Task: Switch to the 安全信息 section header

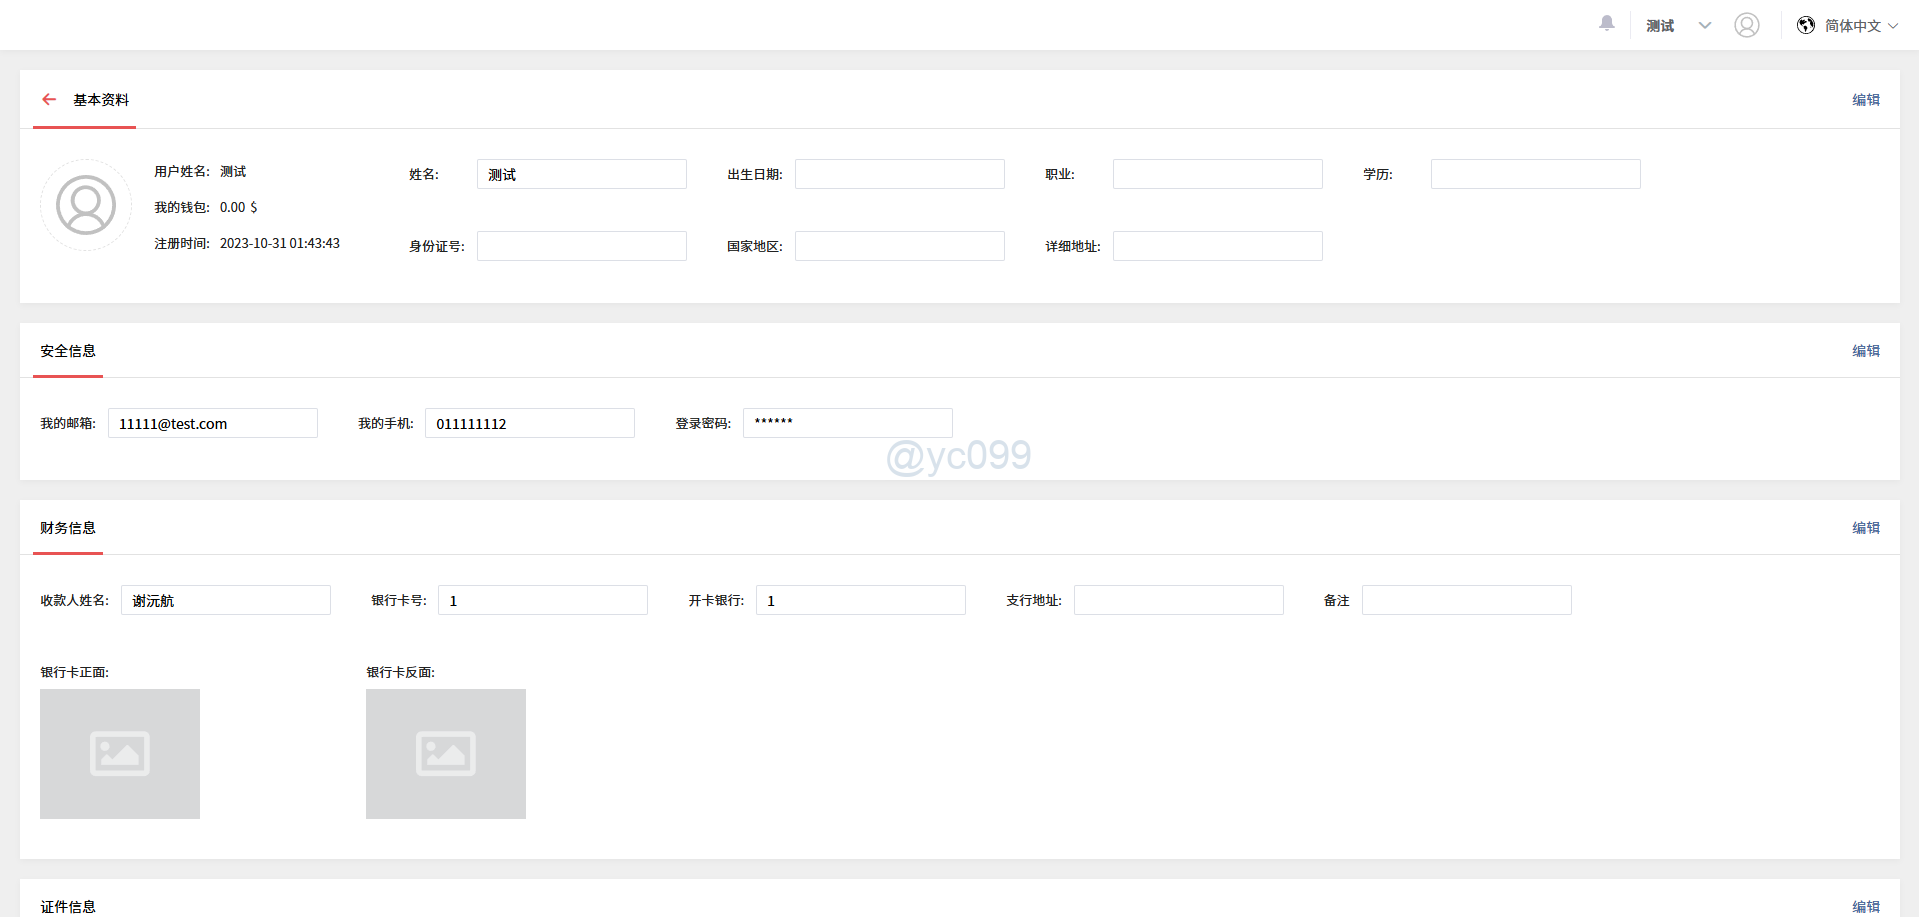Action: [67, 351]
